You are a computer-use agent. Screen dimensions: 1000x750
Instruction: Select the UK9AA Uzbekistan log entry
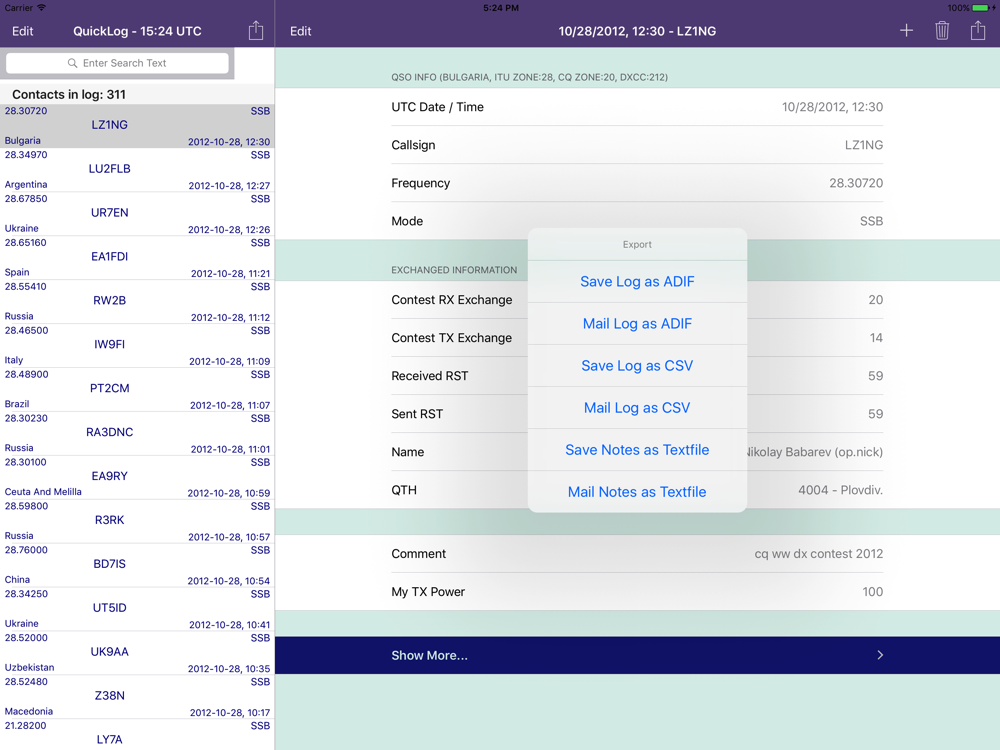pos(110,652)
